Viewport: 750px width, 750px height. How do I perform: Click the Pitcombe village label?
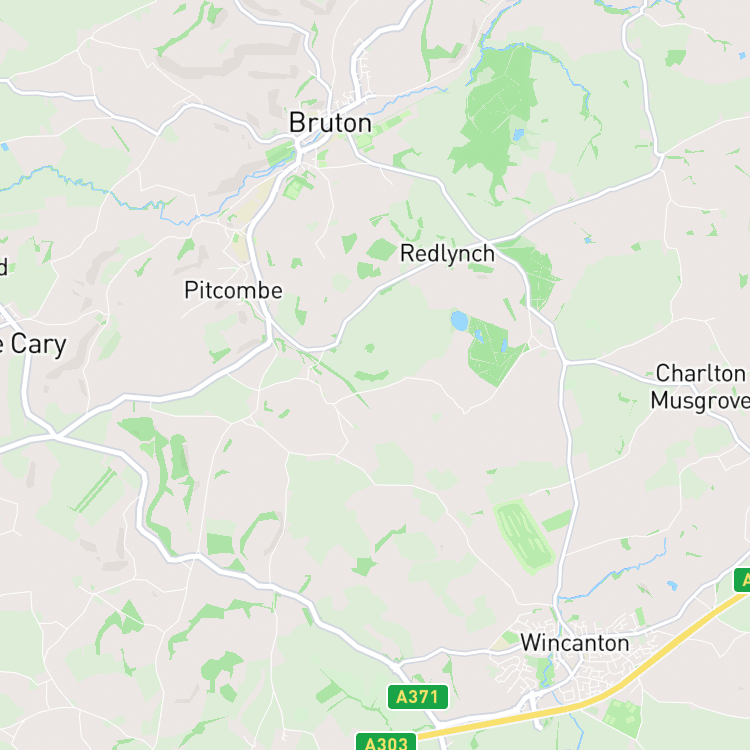(x=233, y=290)
